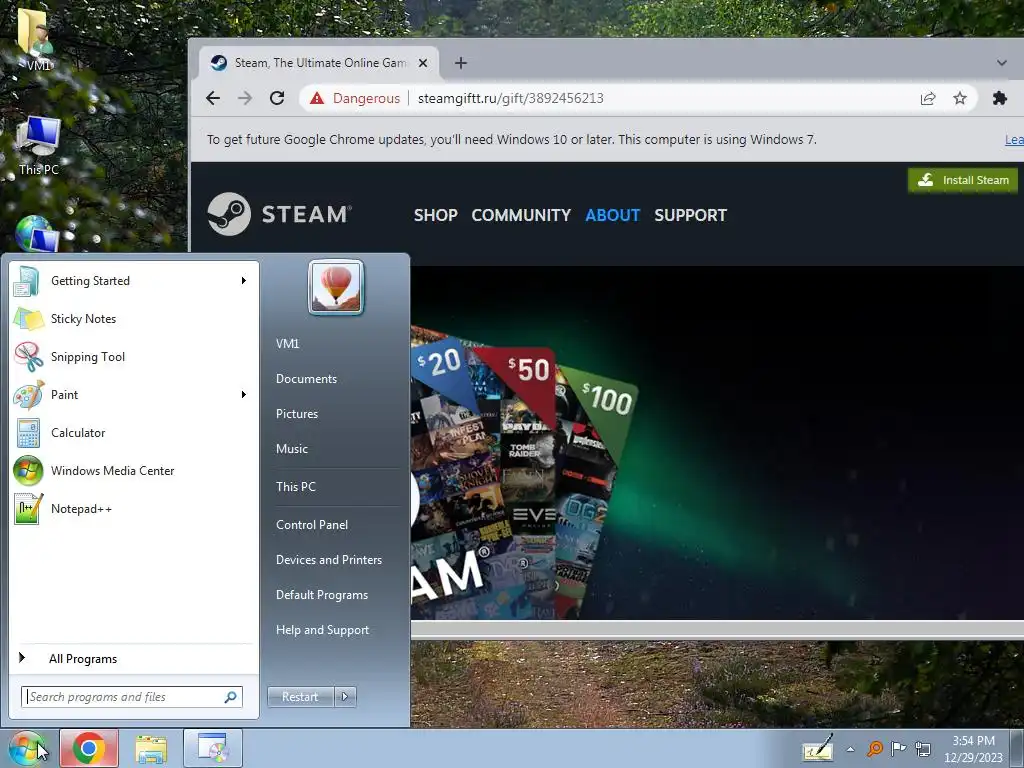Screen dimensions: 1024x768
Task: Open Pictures library link
Action: coord(297,414)
